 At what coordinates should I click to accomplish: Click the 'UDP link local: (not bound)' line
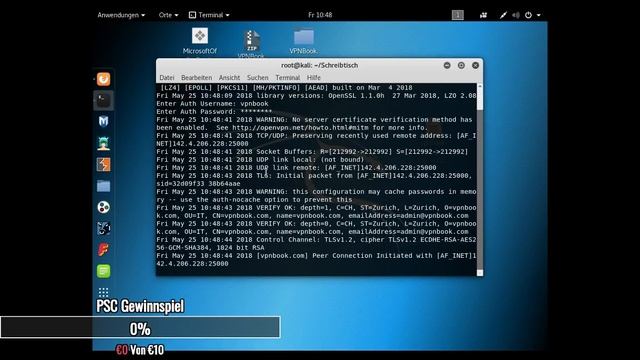click(x=260, y=160)
